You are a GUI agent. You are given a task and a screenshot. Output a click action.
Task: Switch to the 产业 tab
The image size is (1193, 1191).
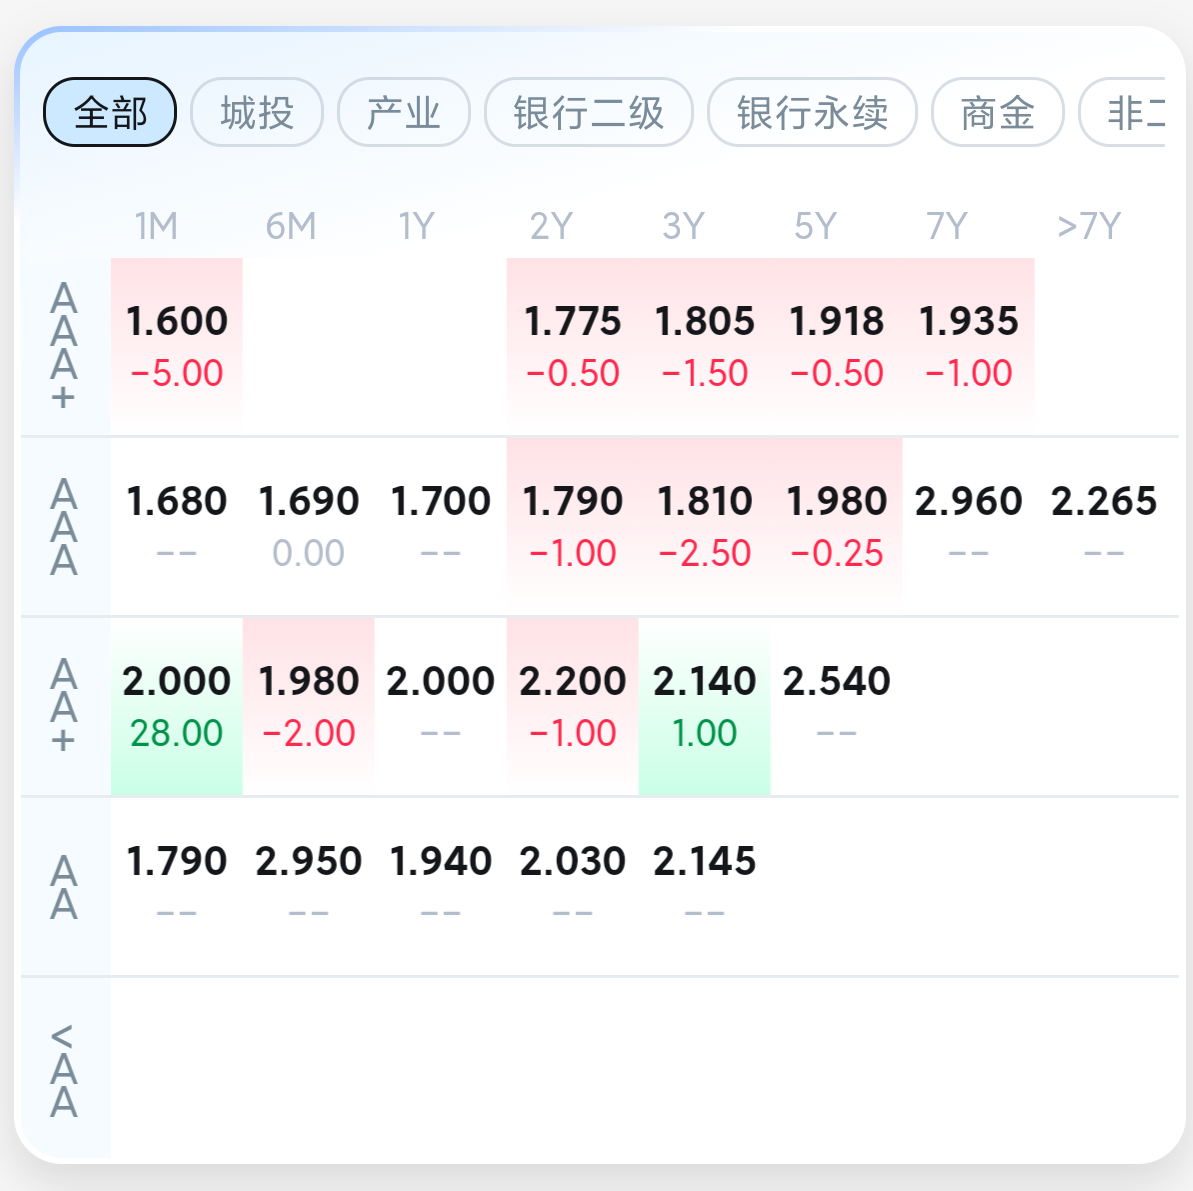pos(404,113)
